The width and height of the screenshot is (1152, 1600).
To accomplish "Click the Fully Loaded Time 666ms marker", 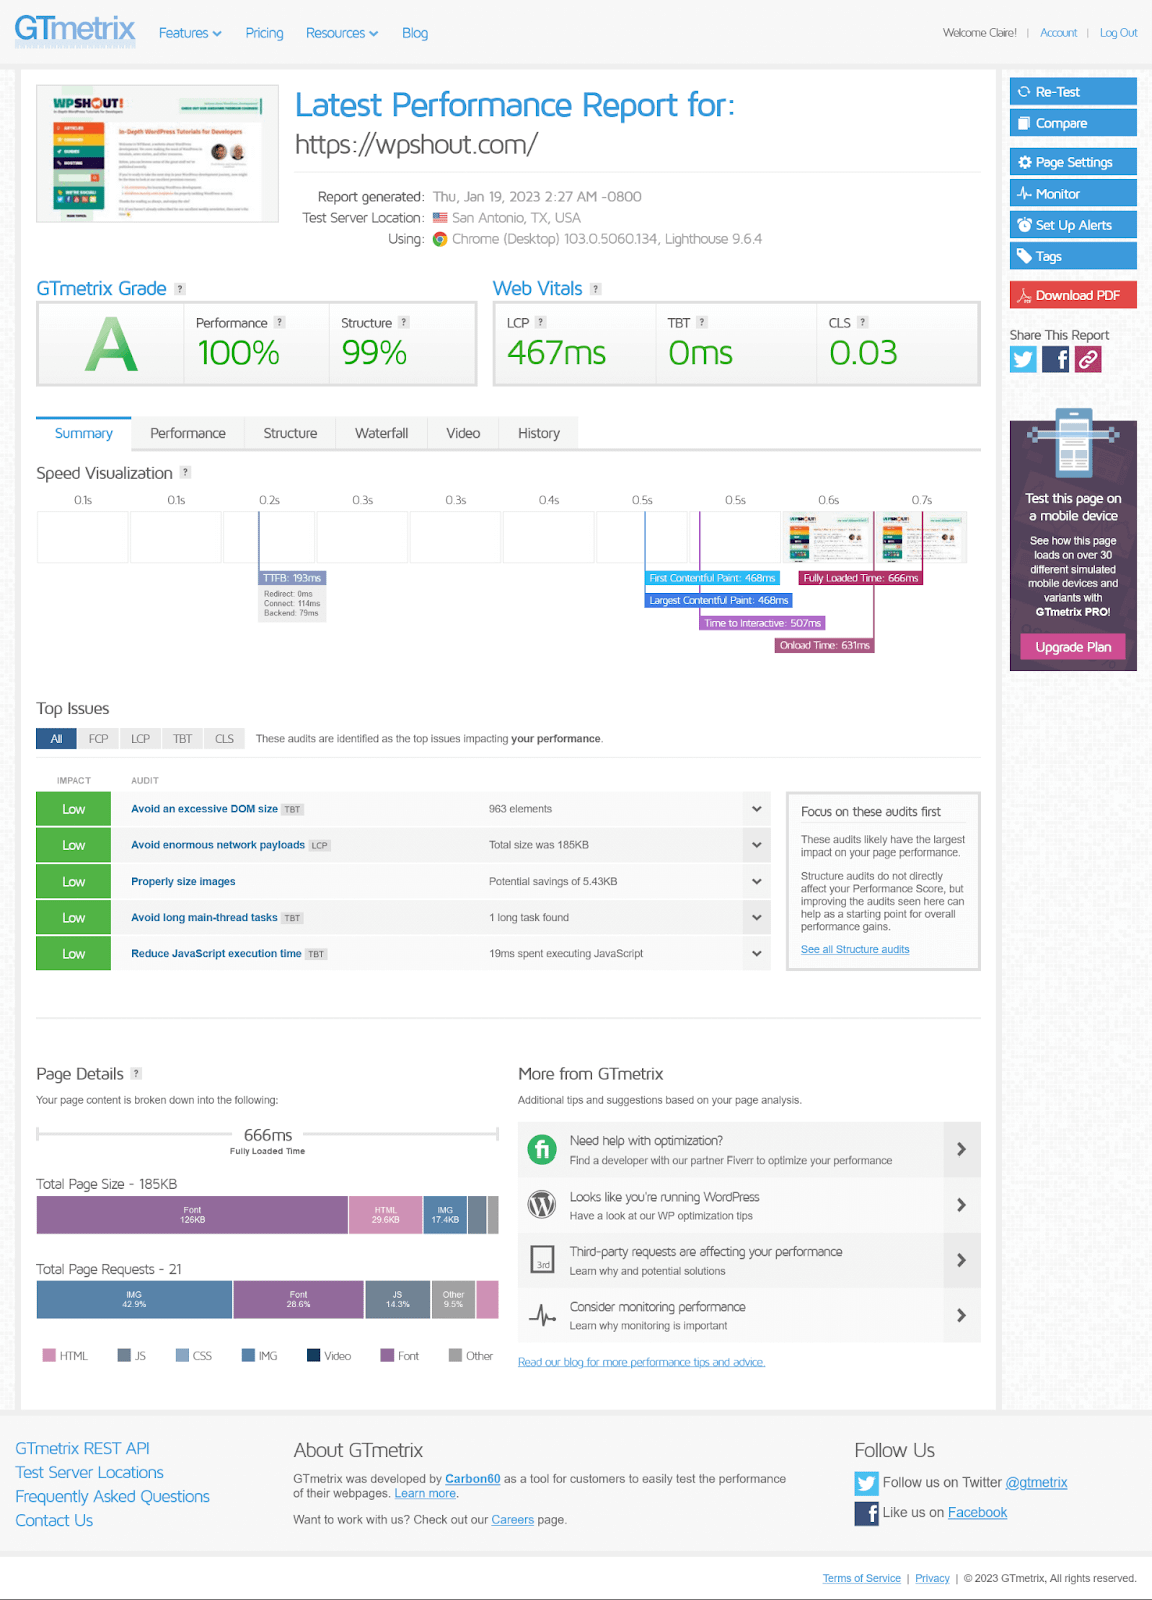I will [860, 578].
